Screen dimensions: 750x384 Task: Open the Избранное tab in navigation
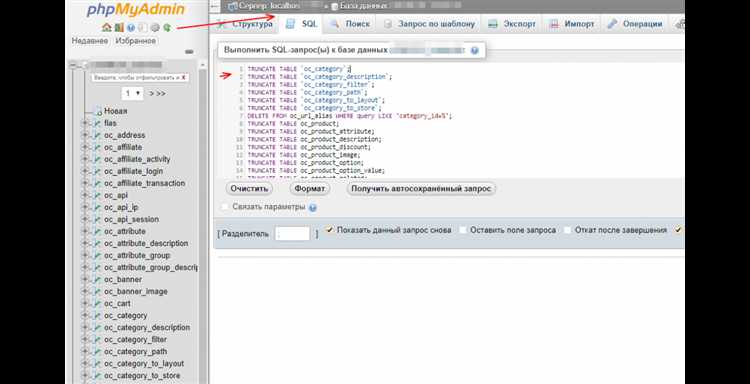pos(136,41)
